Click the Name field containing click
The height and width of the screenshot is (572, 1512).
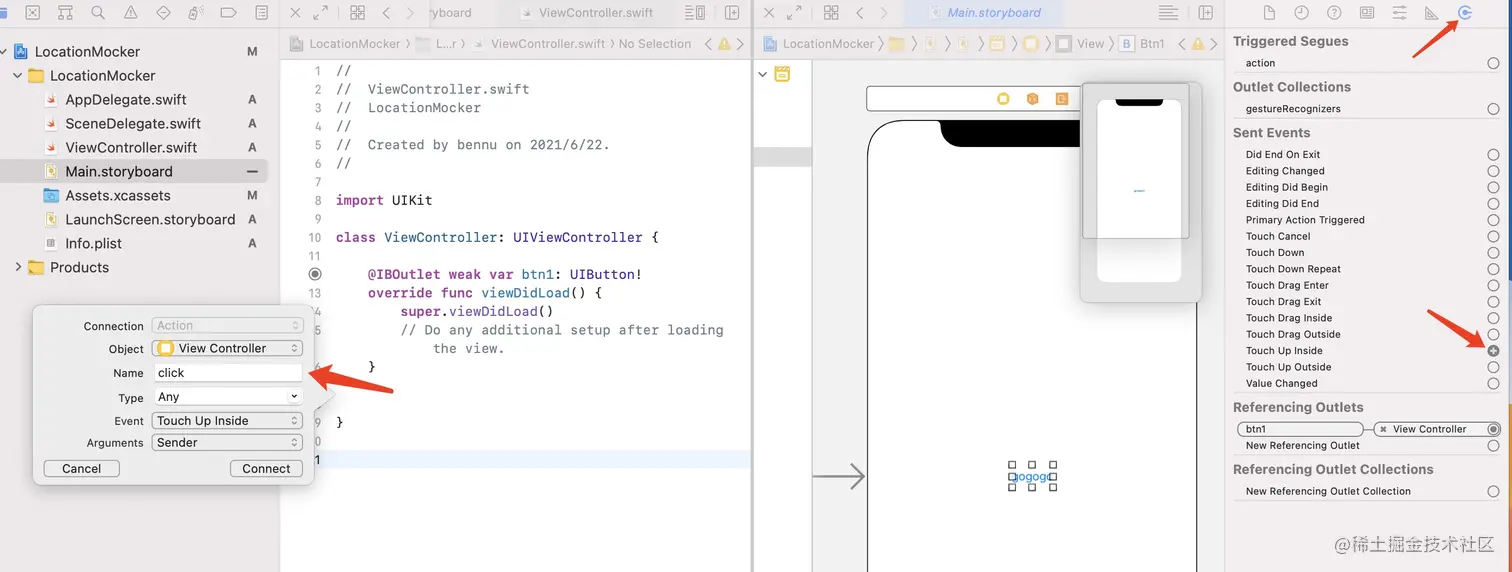pyautogui.click(x=227, y=372)
